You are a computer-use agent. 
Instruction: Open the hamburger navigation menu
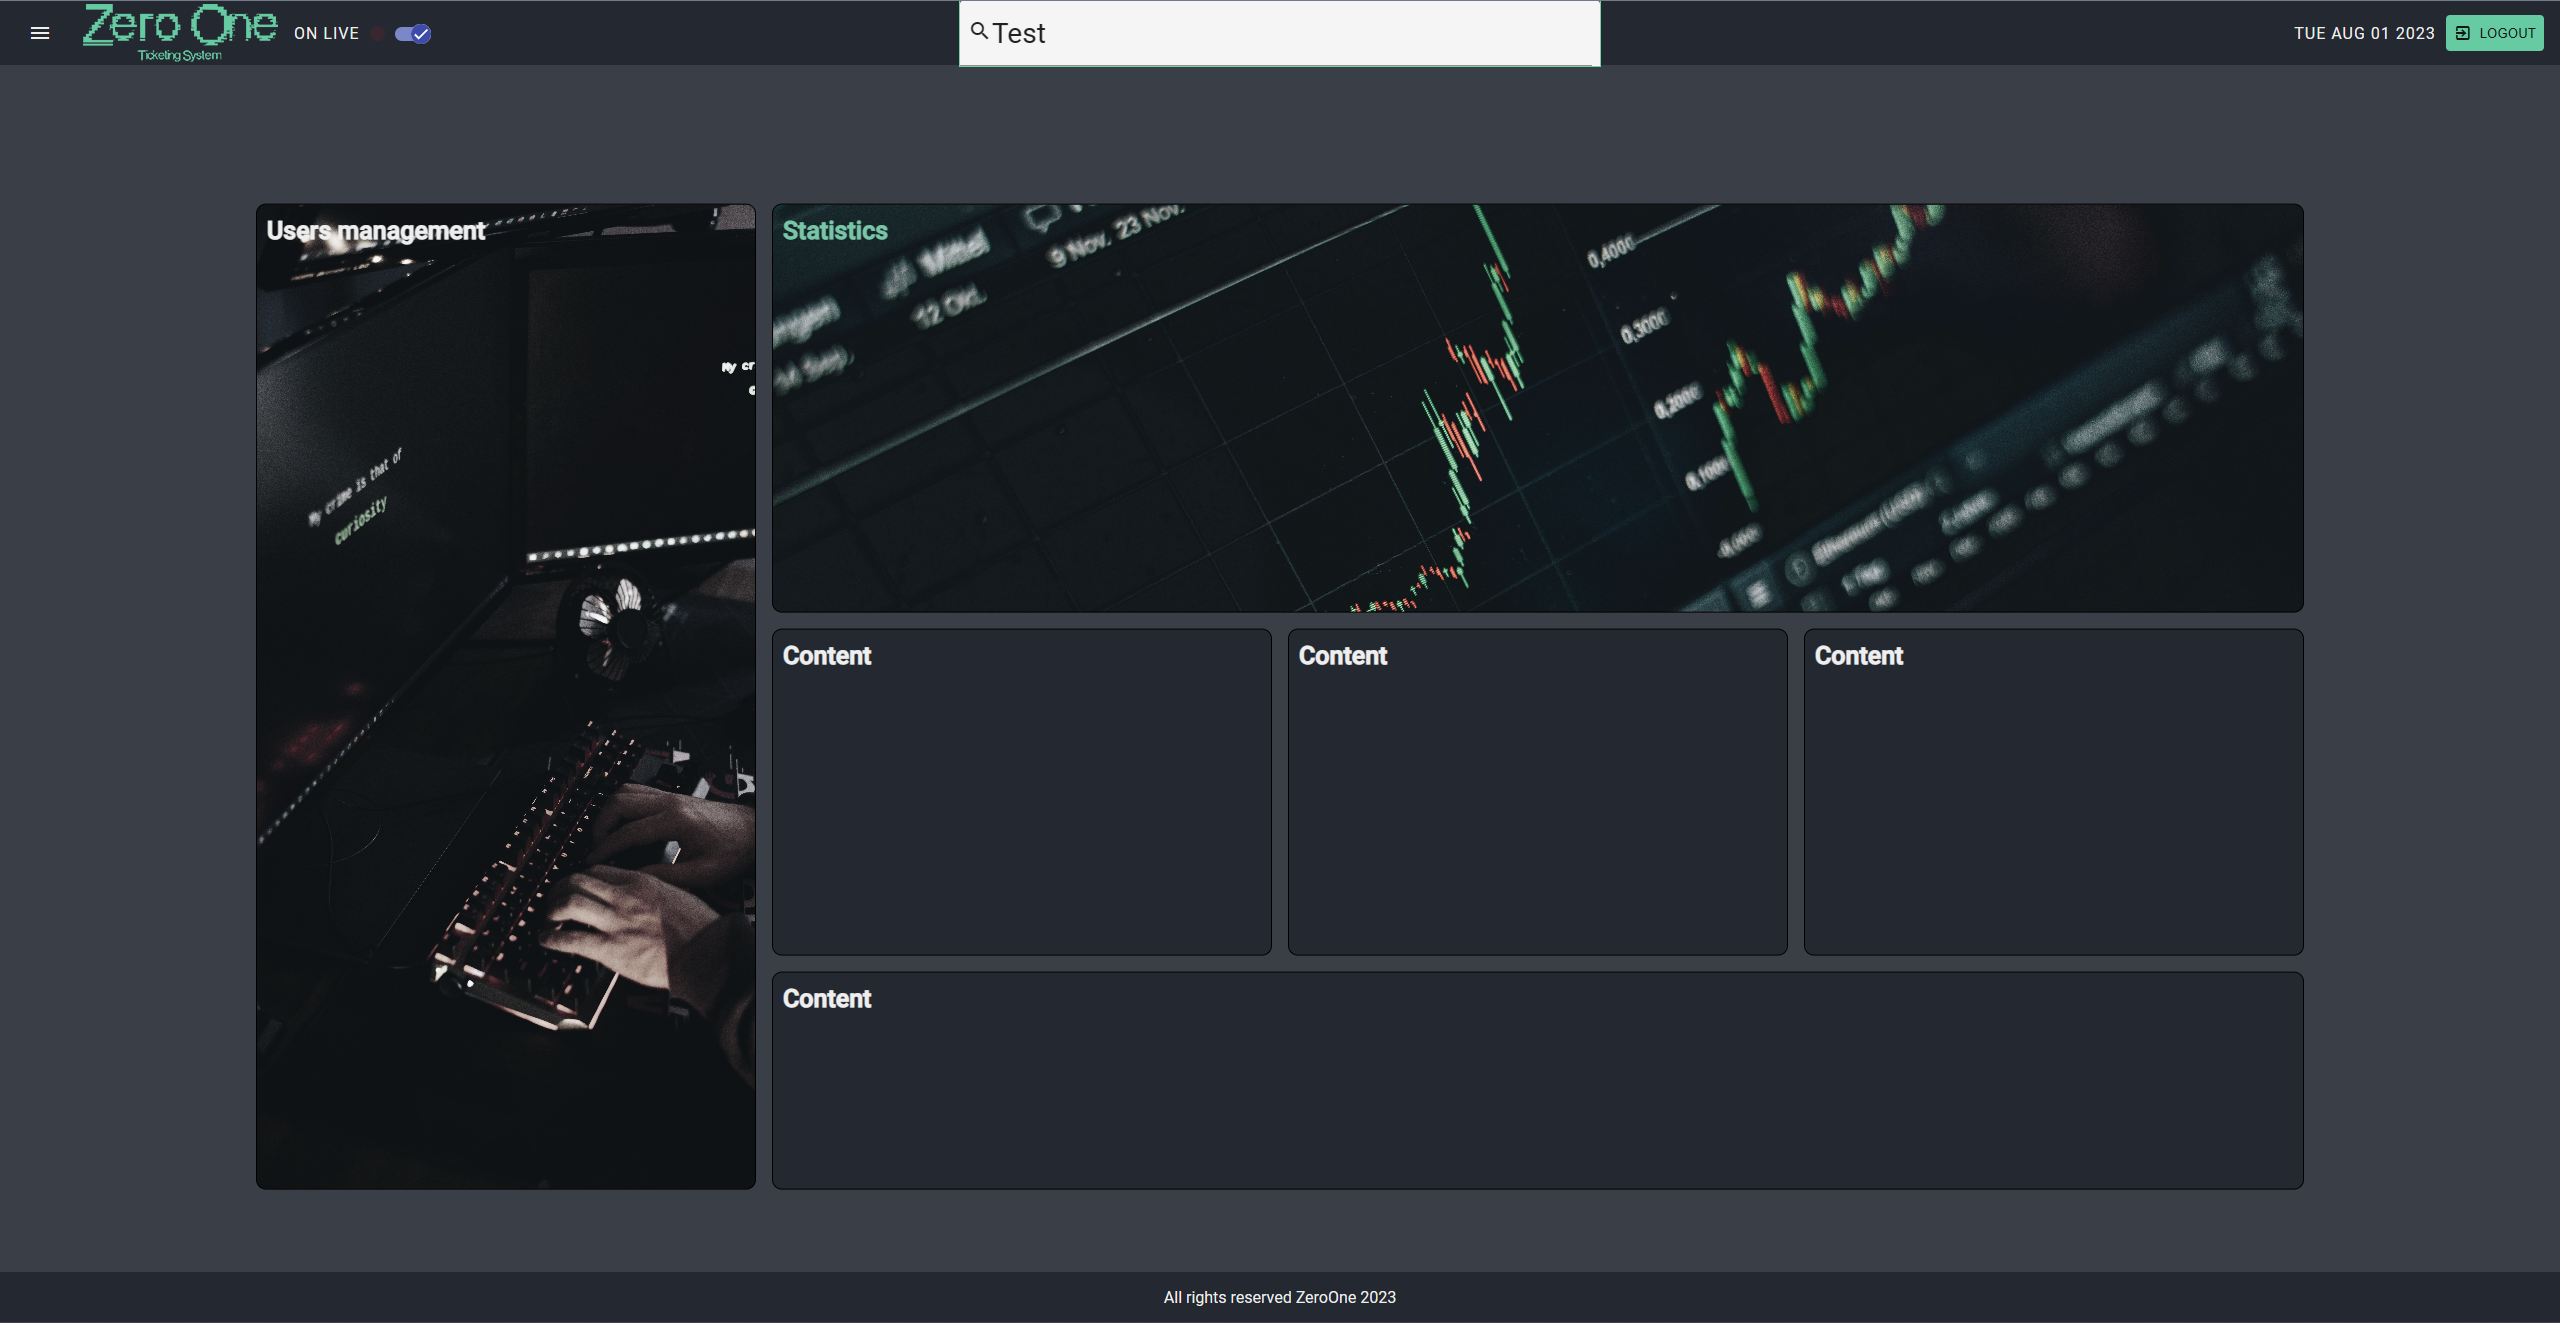pos(40,33)
